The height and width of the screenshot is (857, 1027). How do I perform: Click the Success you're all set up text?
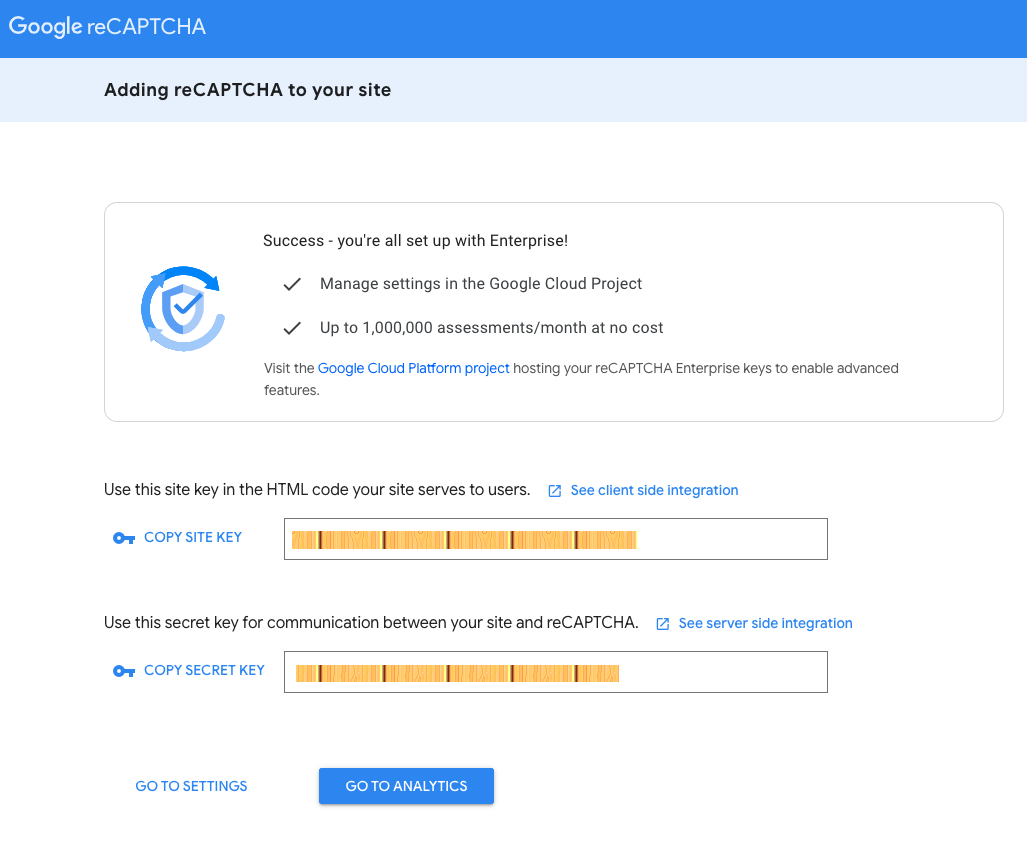click(415, 240)
